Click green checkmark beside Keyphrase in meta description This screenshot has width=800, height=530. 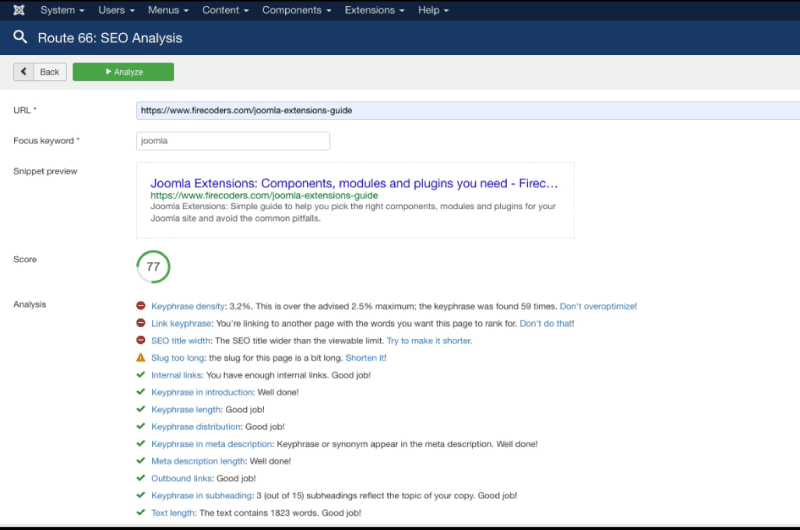(x=141, y=443)
